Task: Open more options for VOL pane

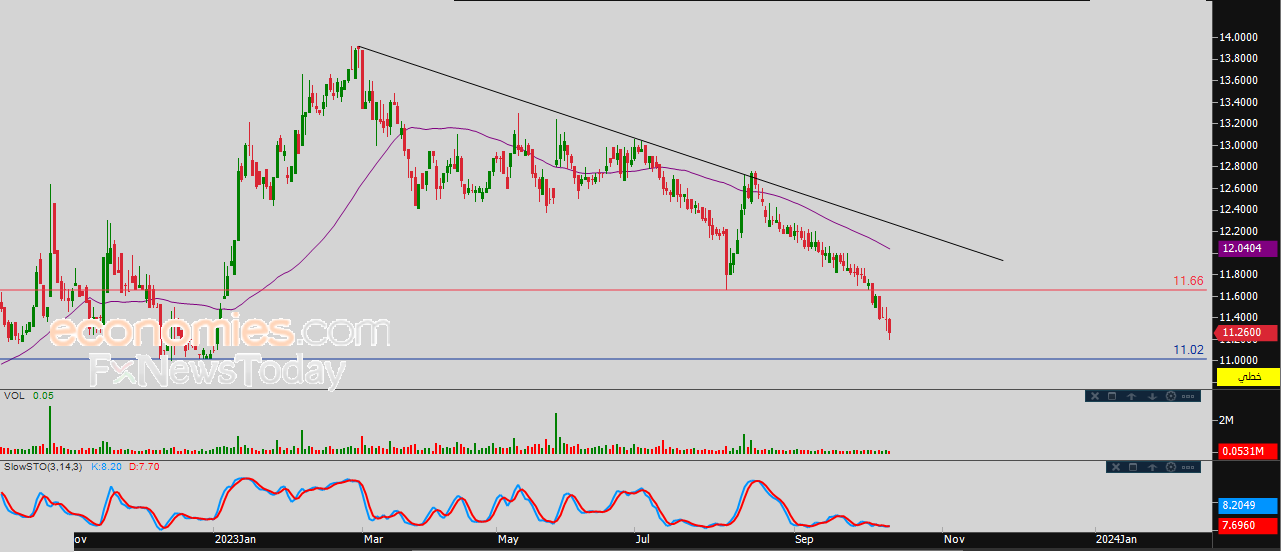Action: 1188,396
